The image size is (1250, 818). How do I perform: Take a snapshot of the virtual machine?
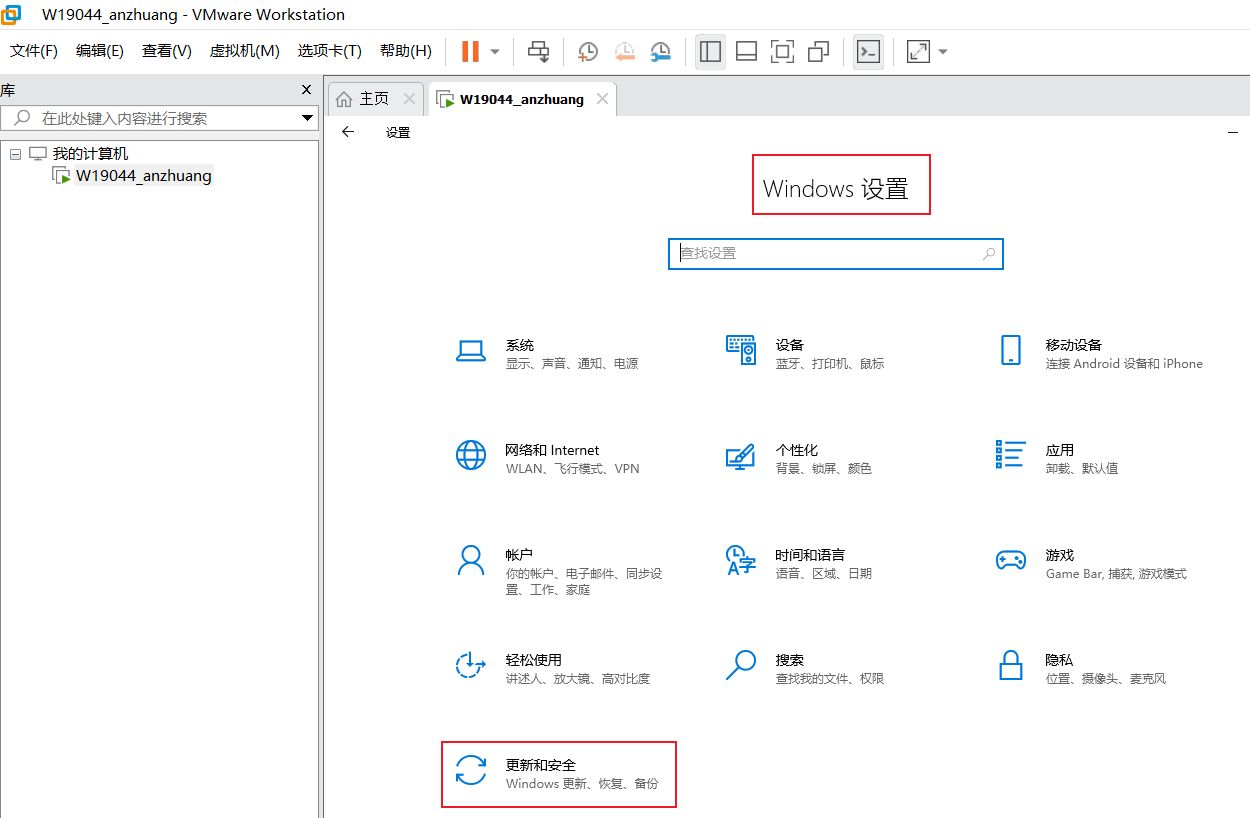pyautogui.click(x=588, y=51)
